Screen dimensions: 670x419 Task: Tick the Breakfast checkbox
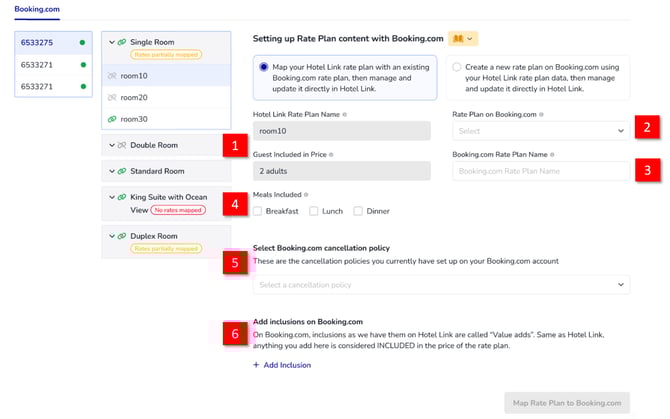click(258, 211)
